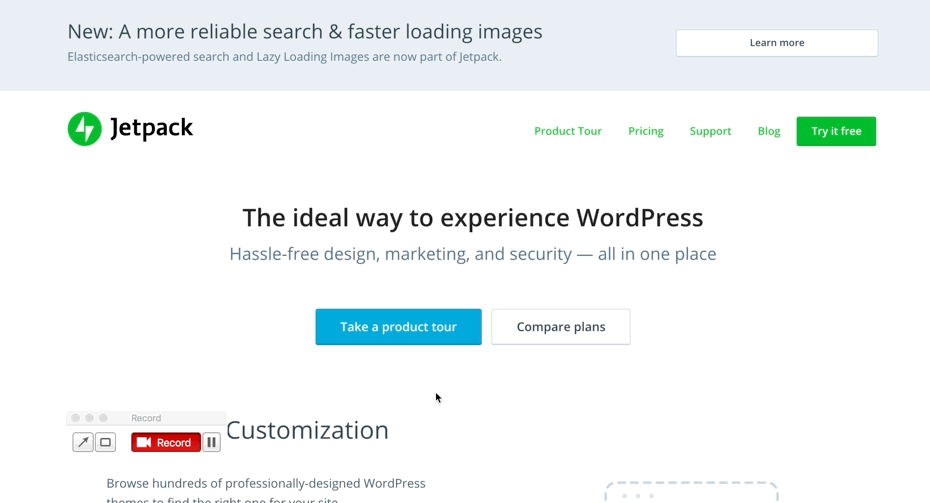This screenshot has width=930, height=503.
Task: Click the Jetpack green lightning logo icon
Action: pyautogui.click(x=84, y=129)
